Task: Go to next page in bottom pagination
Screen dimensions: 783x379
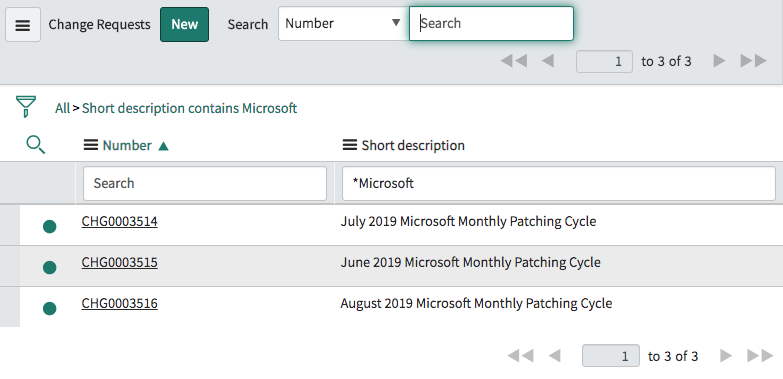Action: click(726, 356)
